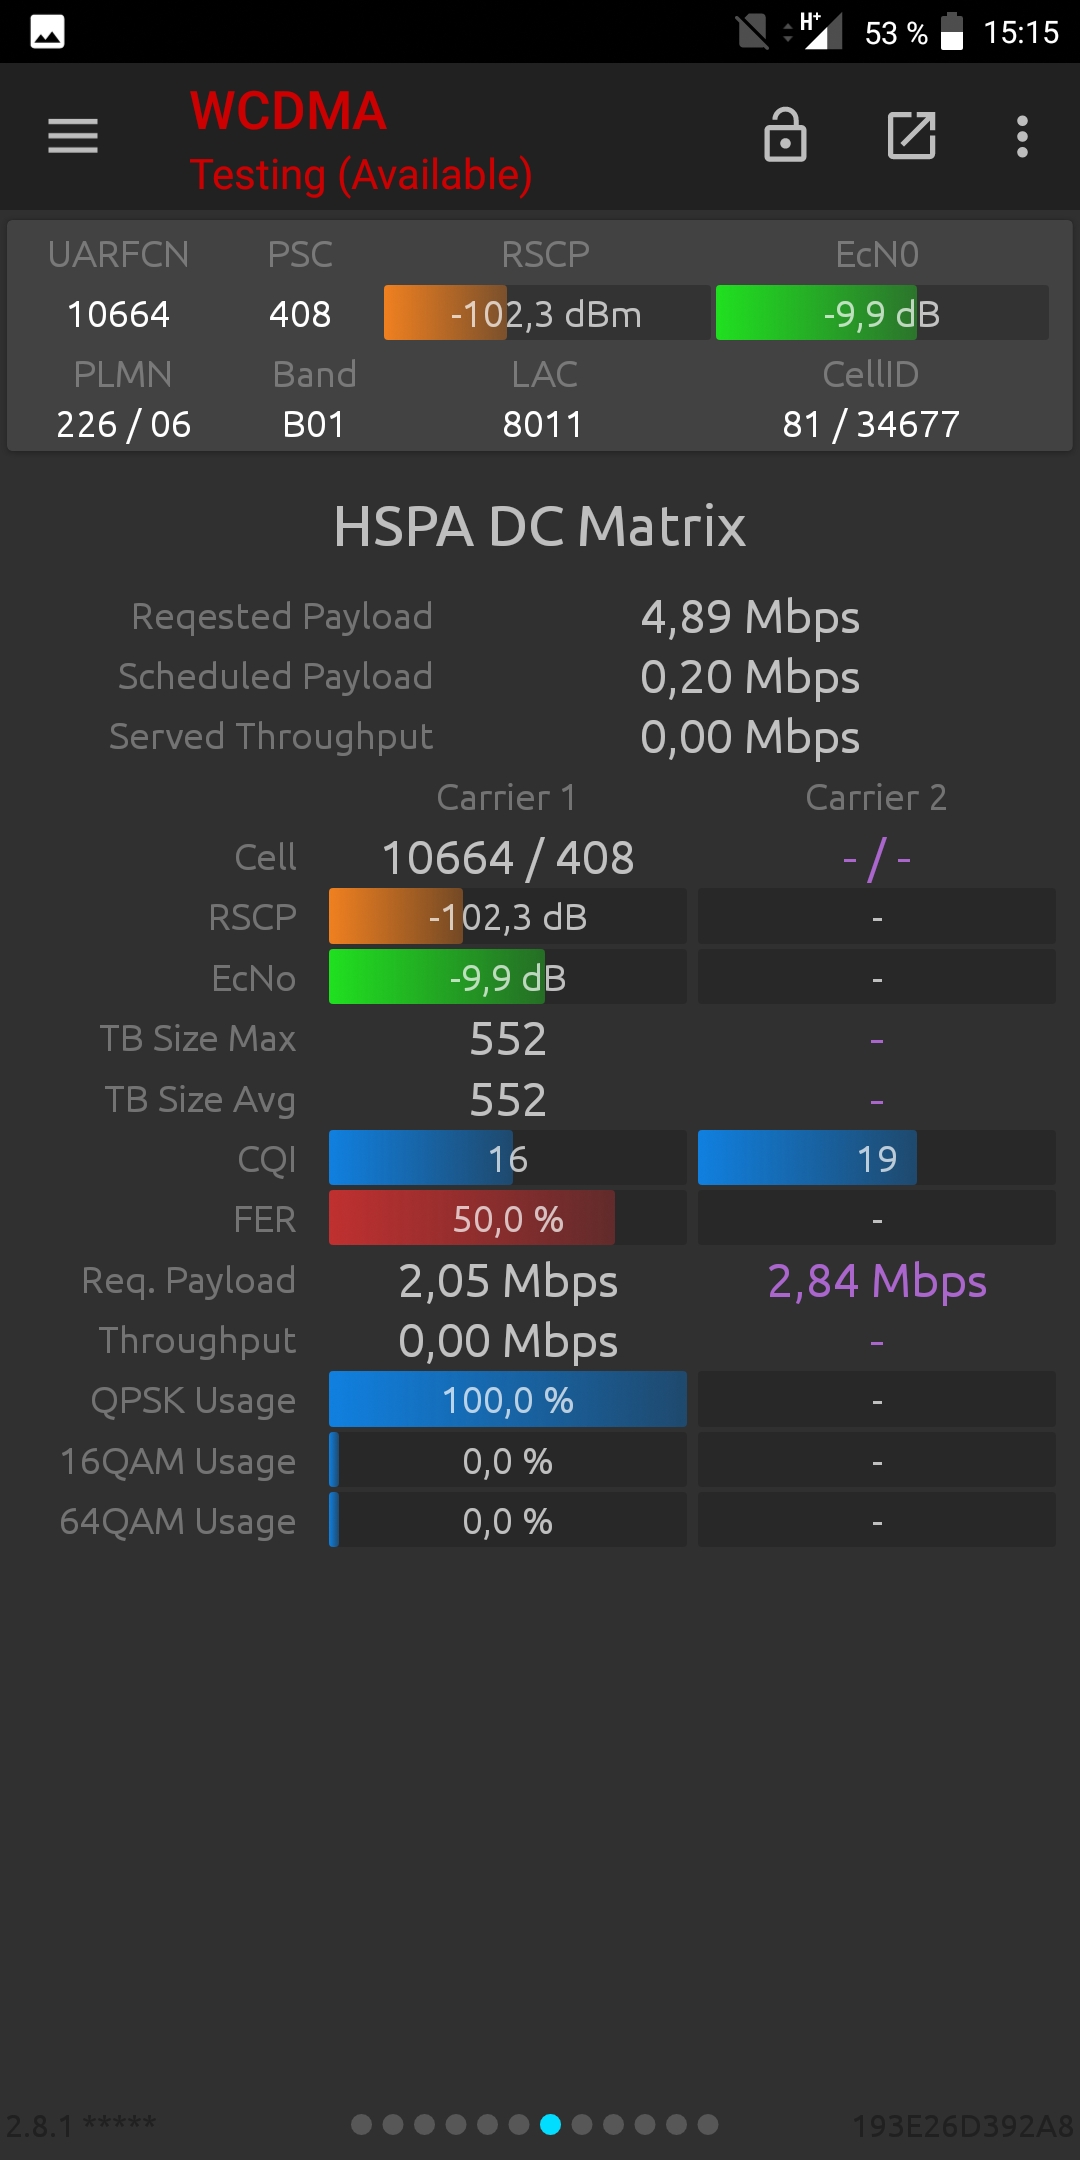1080x2160 pixels.
Task: Open the three-dot overflow menu
Action: [x=1022, y=136]
